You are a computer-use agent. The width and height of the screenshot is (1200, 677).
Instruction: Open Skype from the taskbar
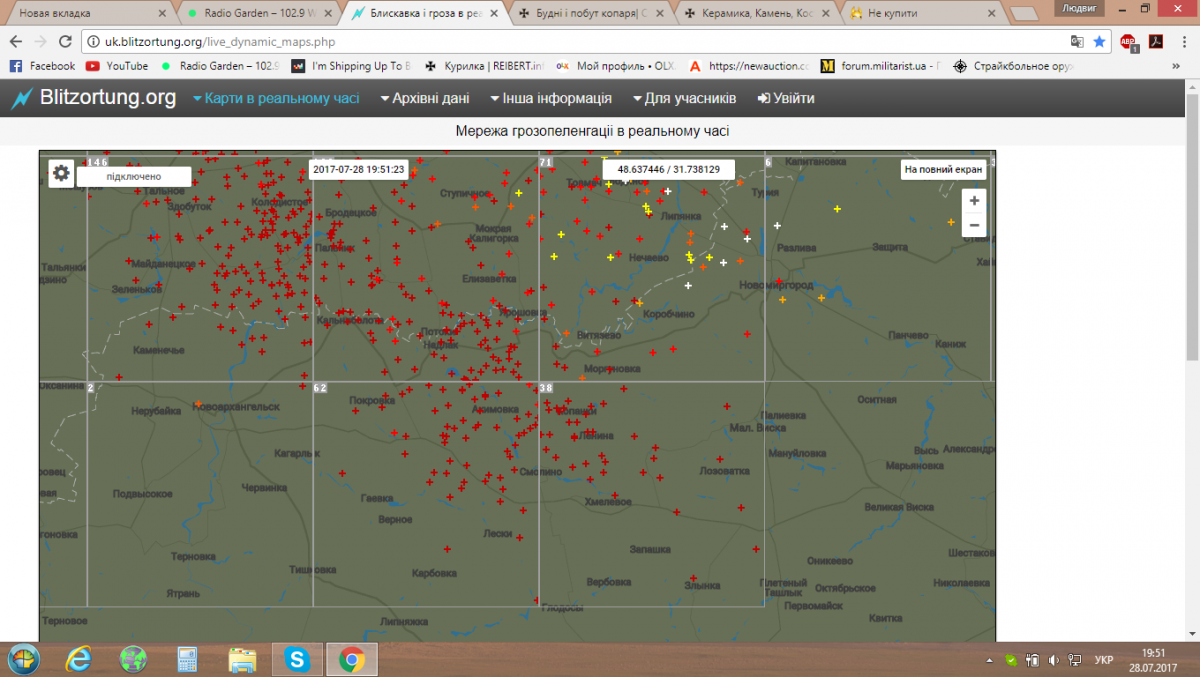(296, 659)
